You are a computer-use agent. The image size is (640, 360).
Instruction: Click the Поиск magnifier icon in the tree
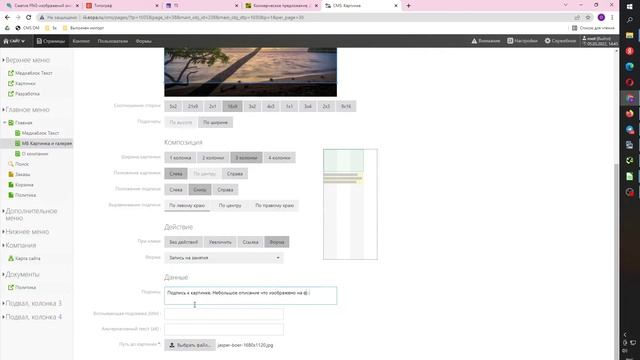tap(11, 164)
